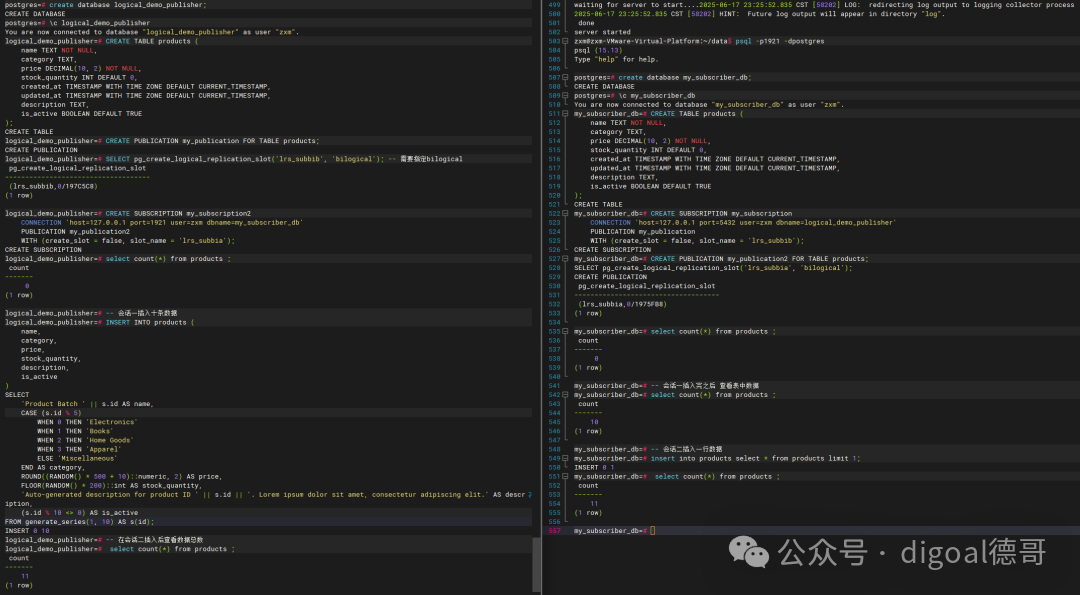Image resolution: width=1080 pixels, height=595 pixels.
Task: Collapse the fold marker at line 542
Action: click(x=565, y=395)
